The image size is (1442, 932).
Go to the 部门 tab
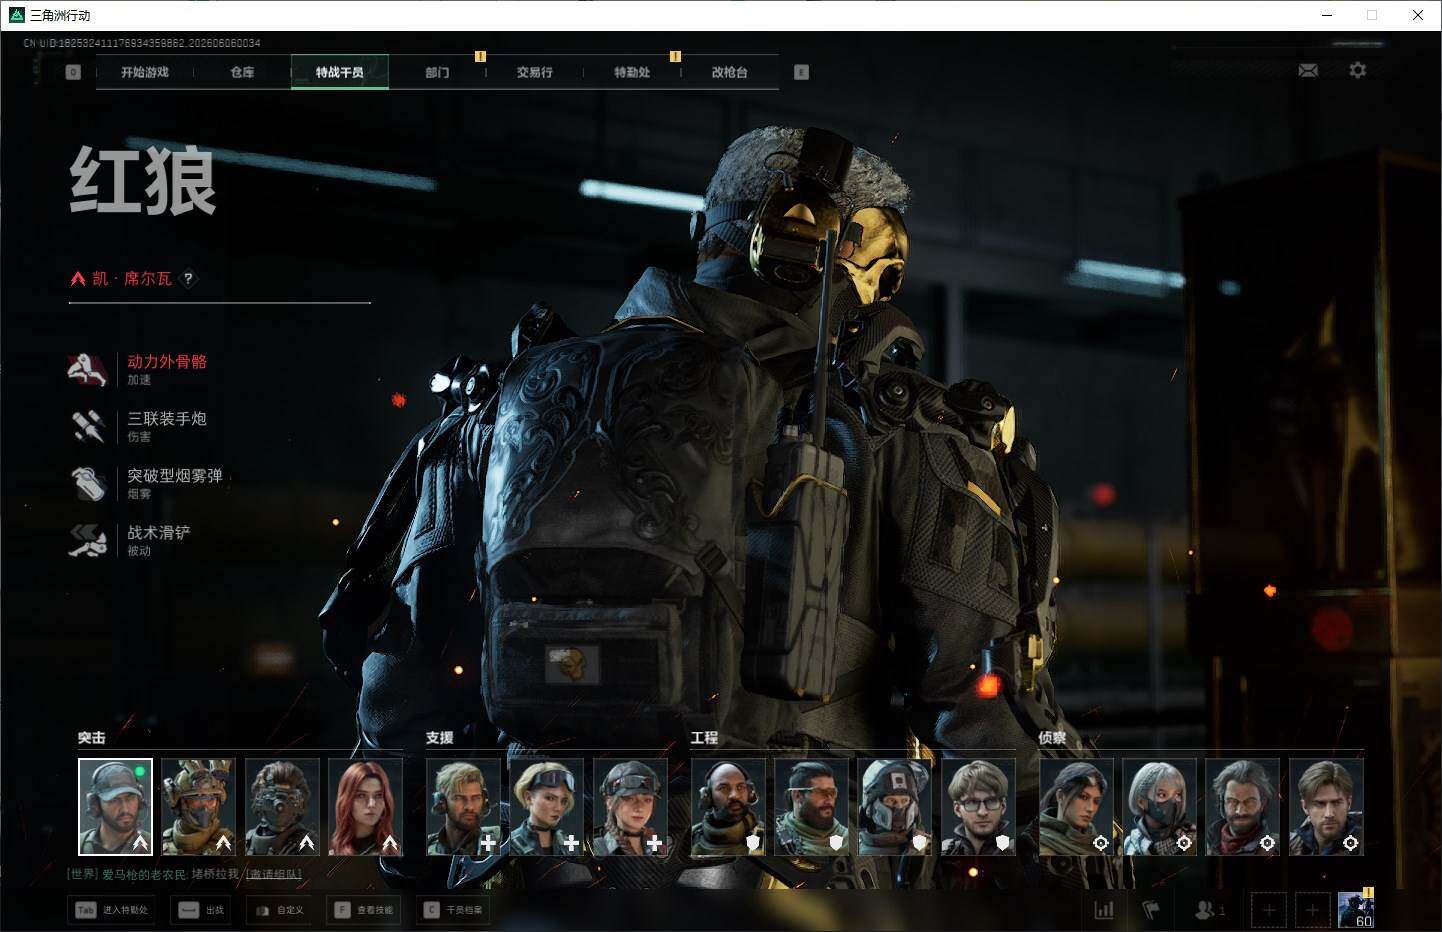point(437,72)
